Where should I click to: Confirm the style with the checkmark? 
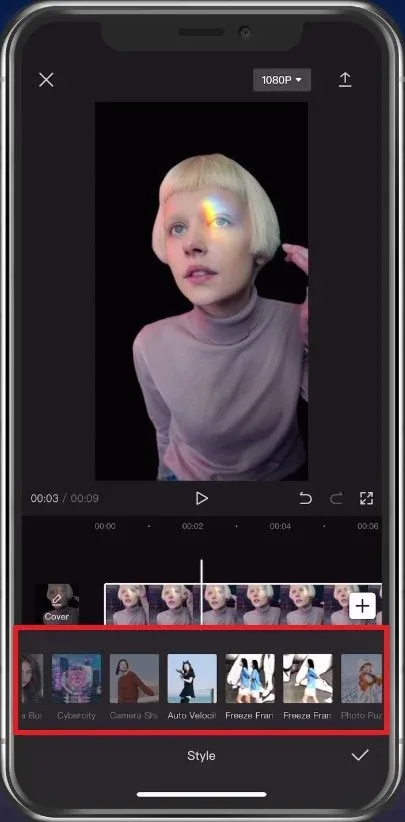tap(360, 755)
